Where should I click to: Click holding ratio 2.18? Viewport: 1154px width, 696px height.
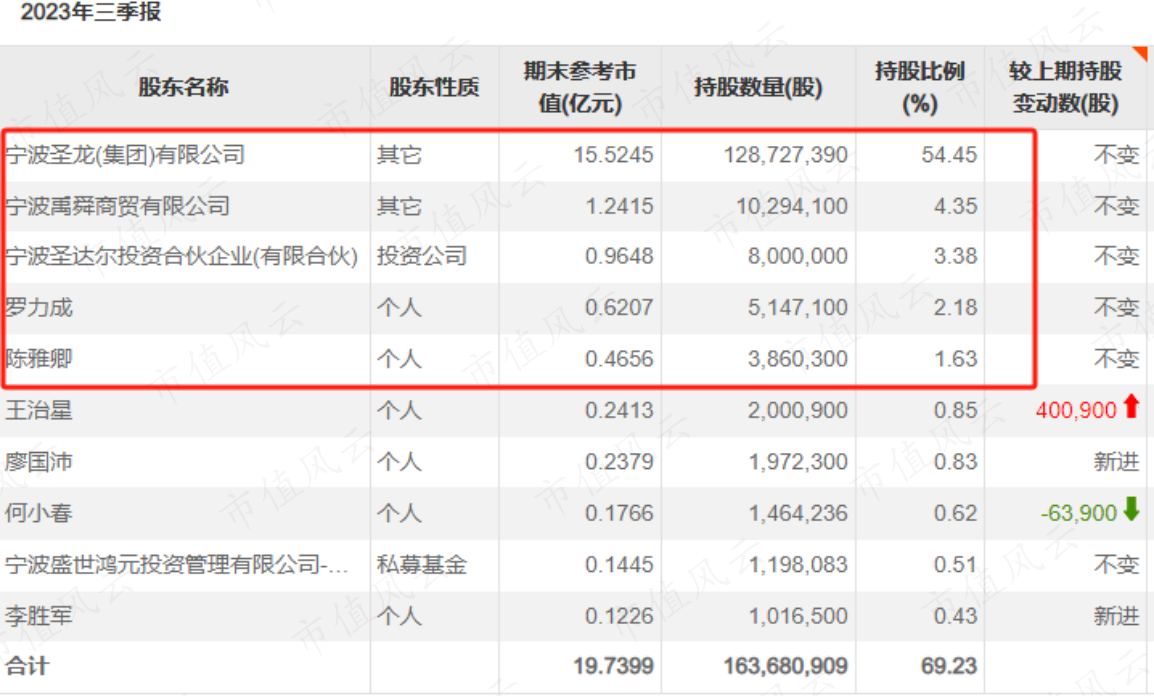[955, 307]
